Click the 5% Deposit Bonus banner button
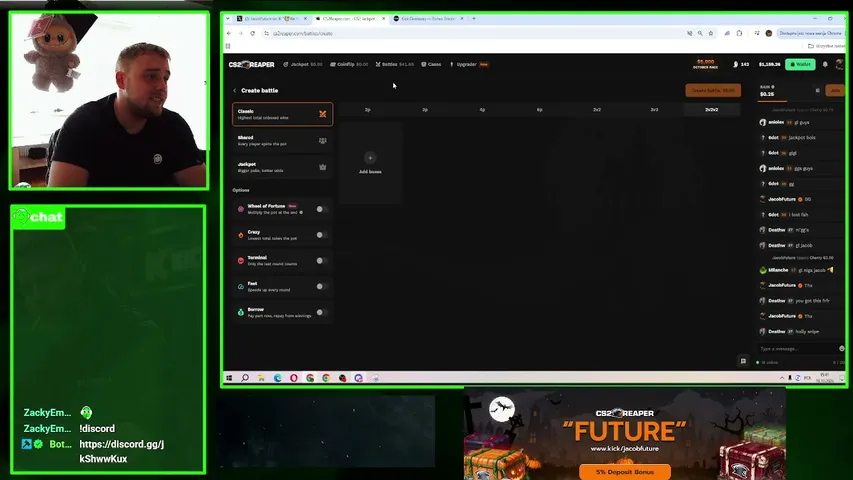Image resolution: width=853 pixels, height=480 pixels. (625, 471)
